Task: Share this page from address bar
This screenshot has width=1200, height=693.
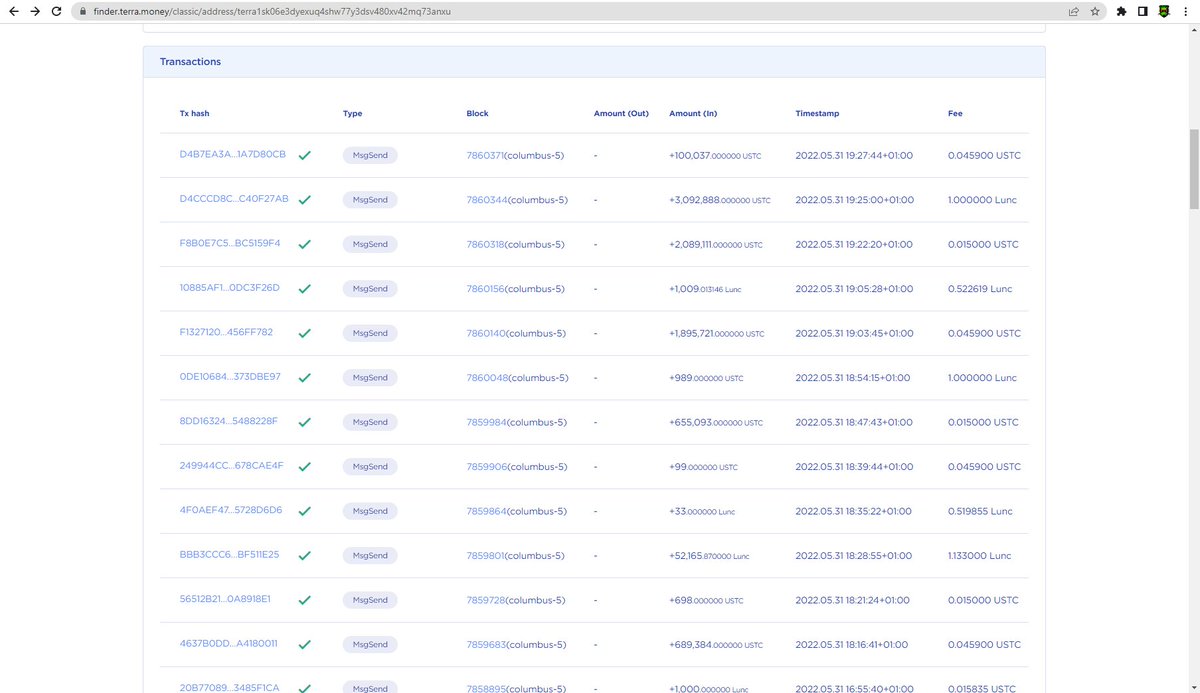Action: pyautogui.click(x=1073, y=12)
